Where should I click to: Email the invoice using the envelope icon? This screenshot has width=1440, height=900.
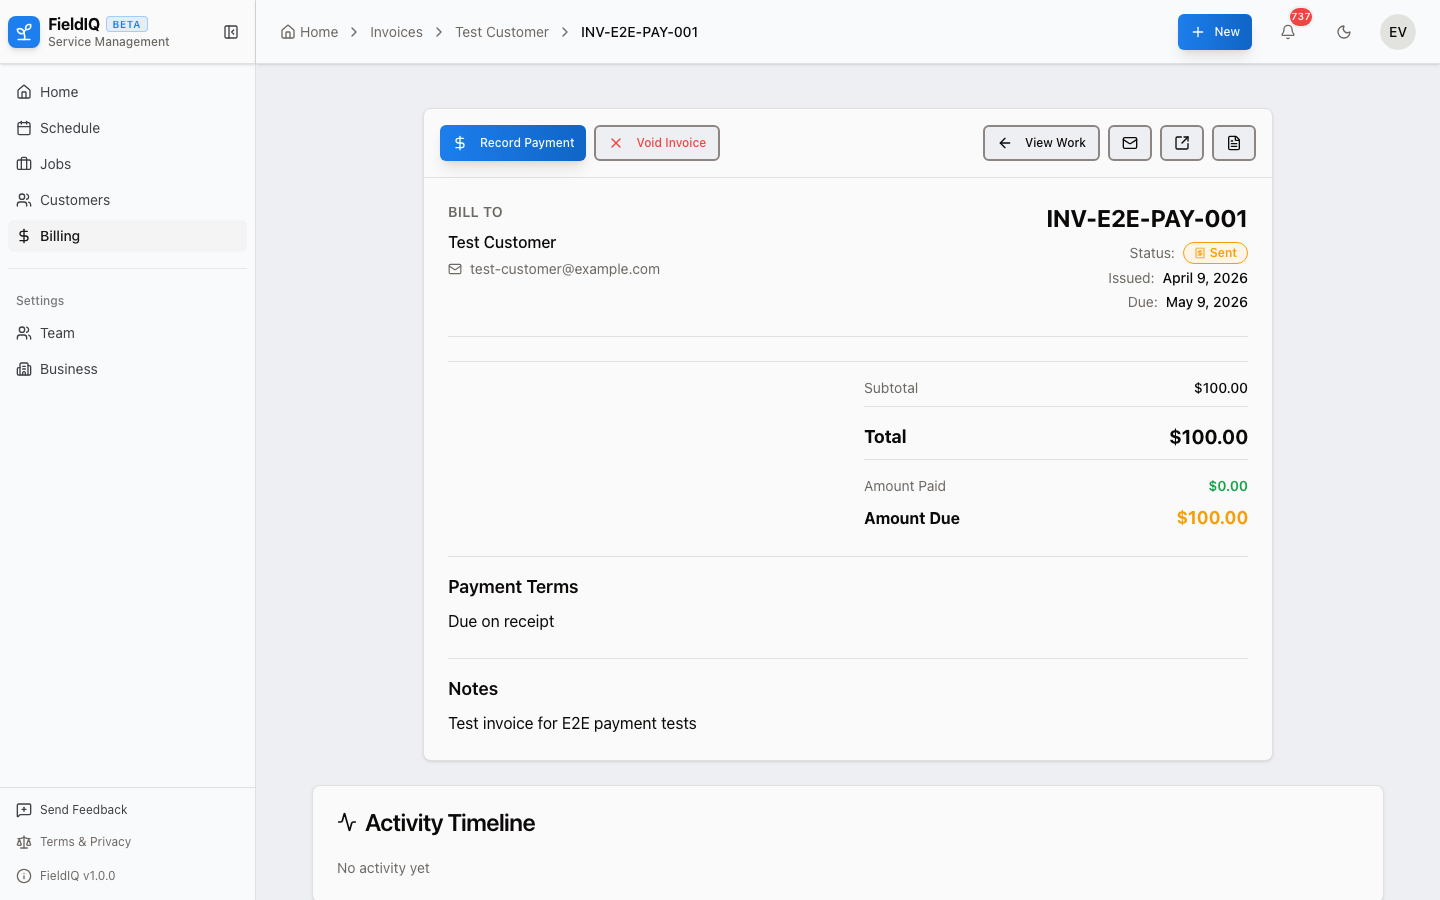tap(1129, 143)
